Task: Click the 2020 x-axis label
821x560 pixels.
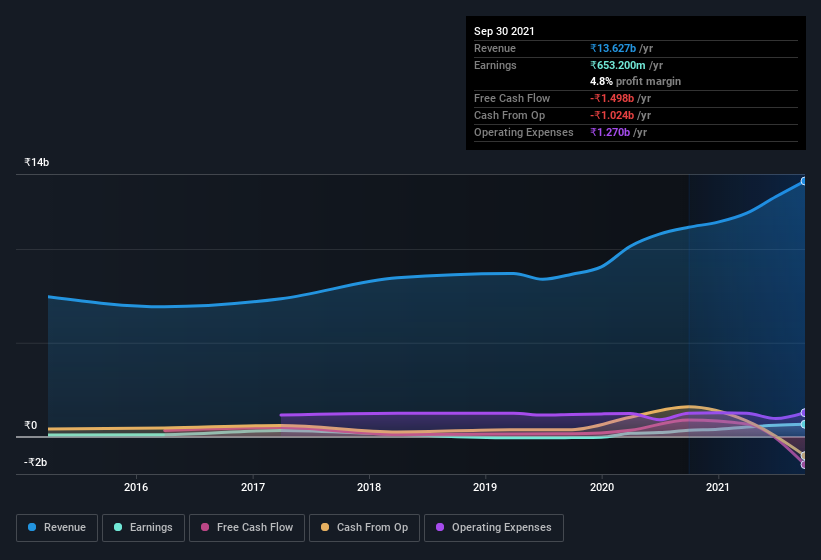Action: click(x=602, y=487)
